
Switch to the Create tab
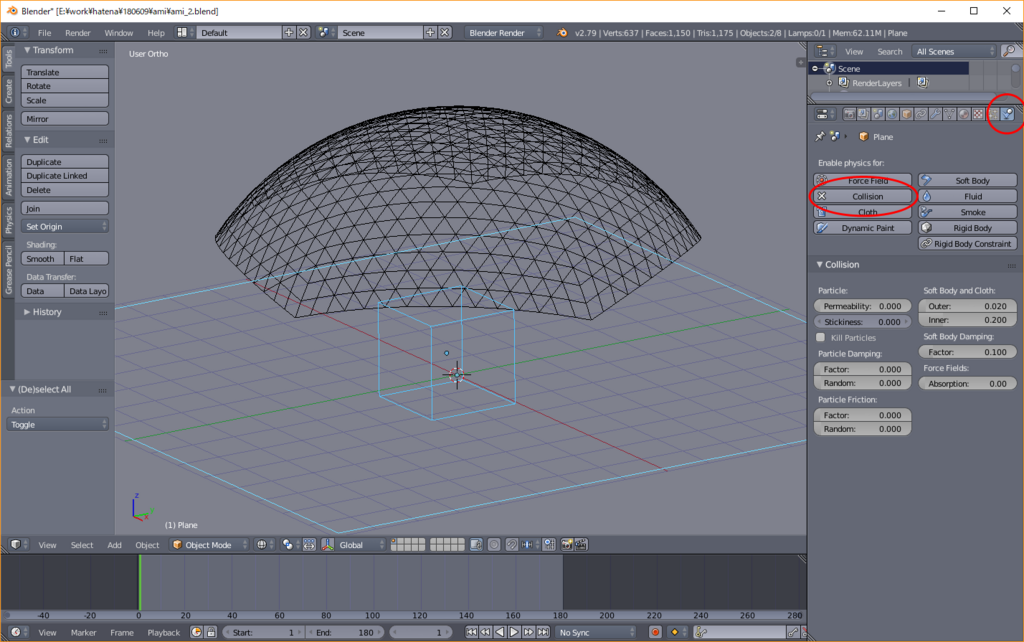[9, 91]
